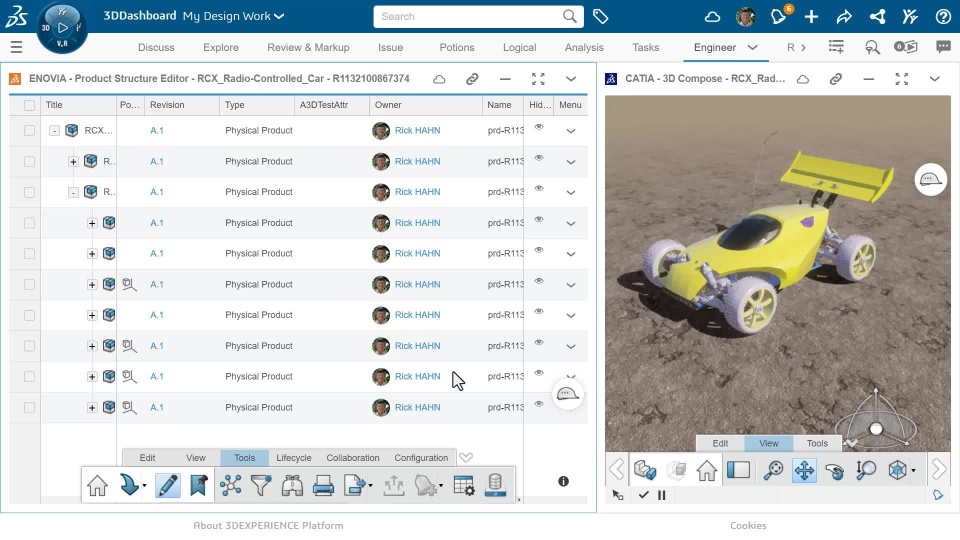The width and height of the screenshot is (960, 540).
Task: Toggle the eye icon on RCX... row
Action: (x=539, y=127)
